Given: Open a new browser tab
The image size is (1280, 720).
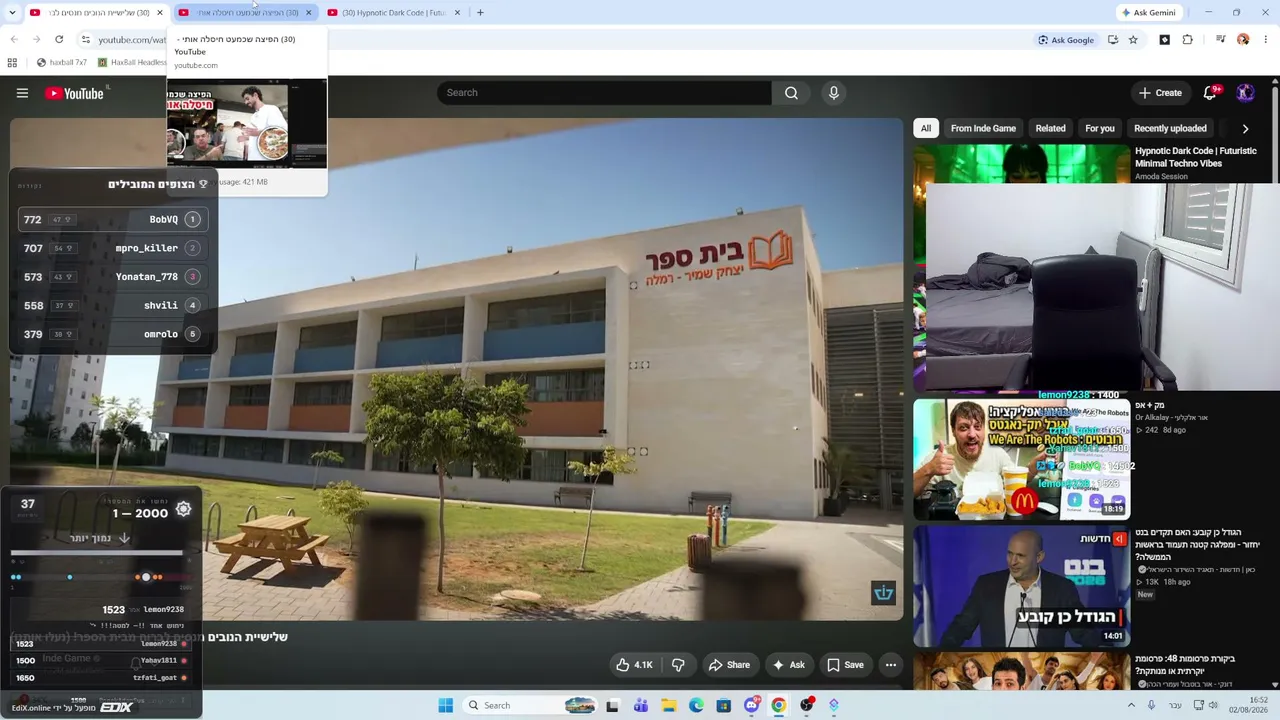Looking at the screenshot, I should point(480,13).
